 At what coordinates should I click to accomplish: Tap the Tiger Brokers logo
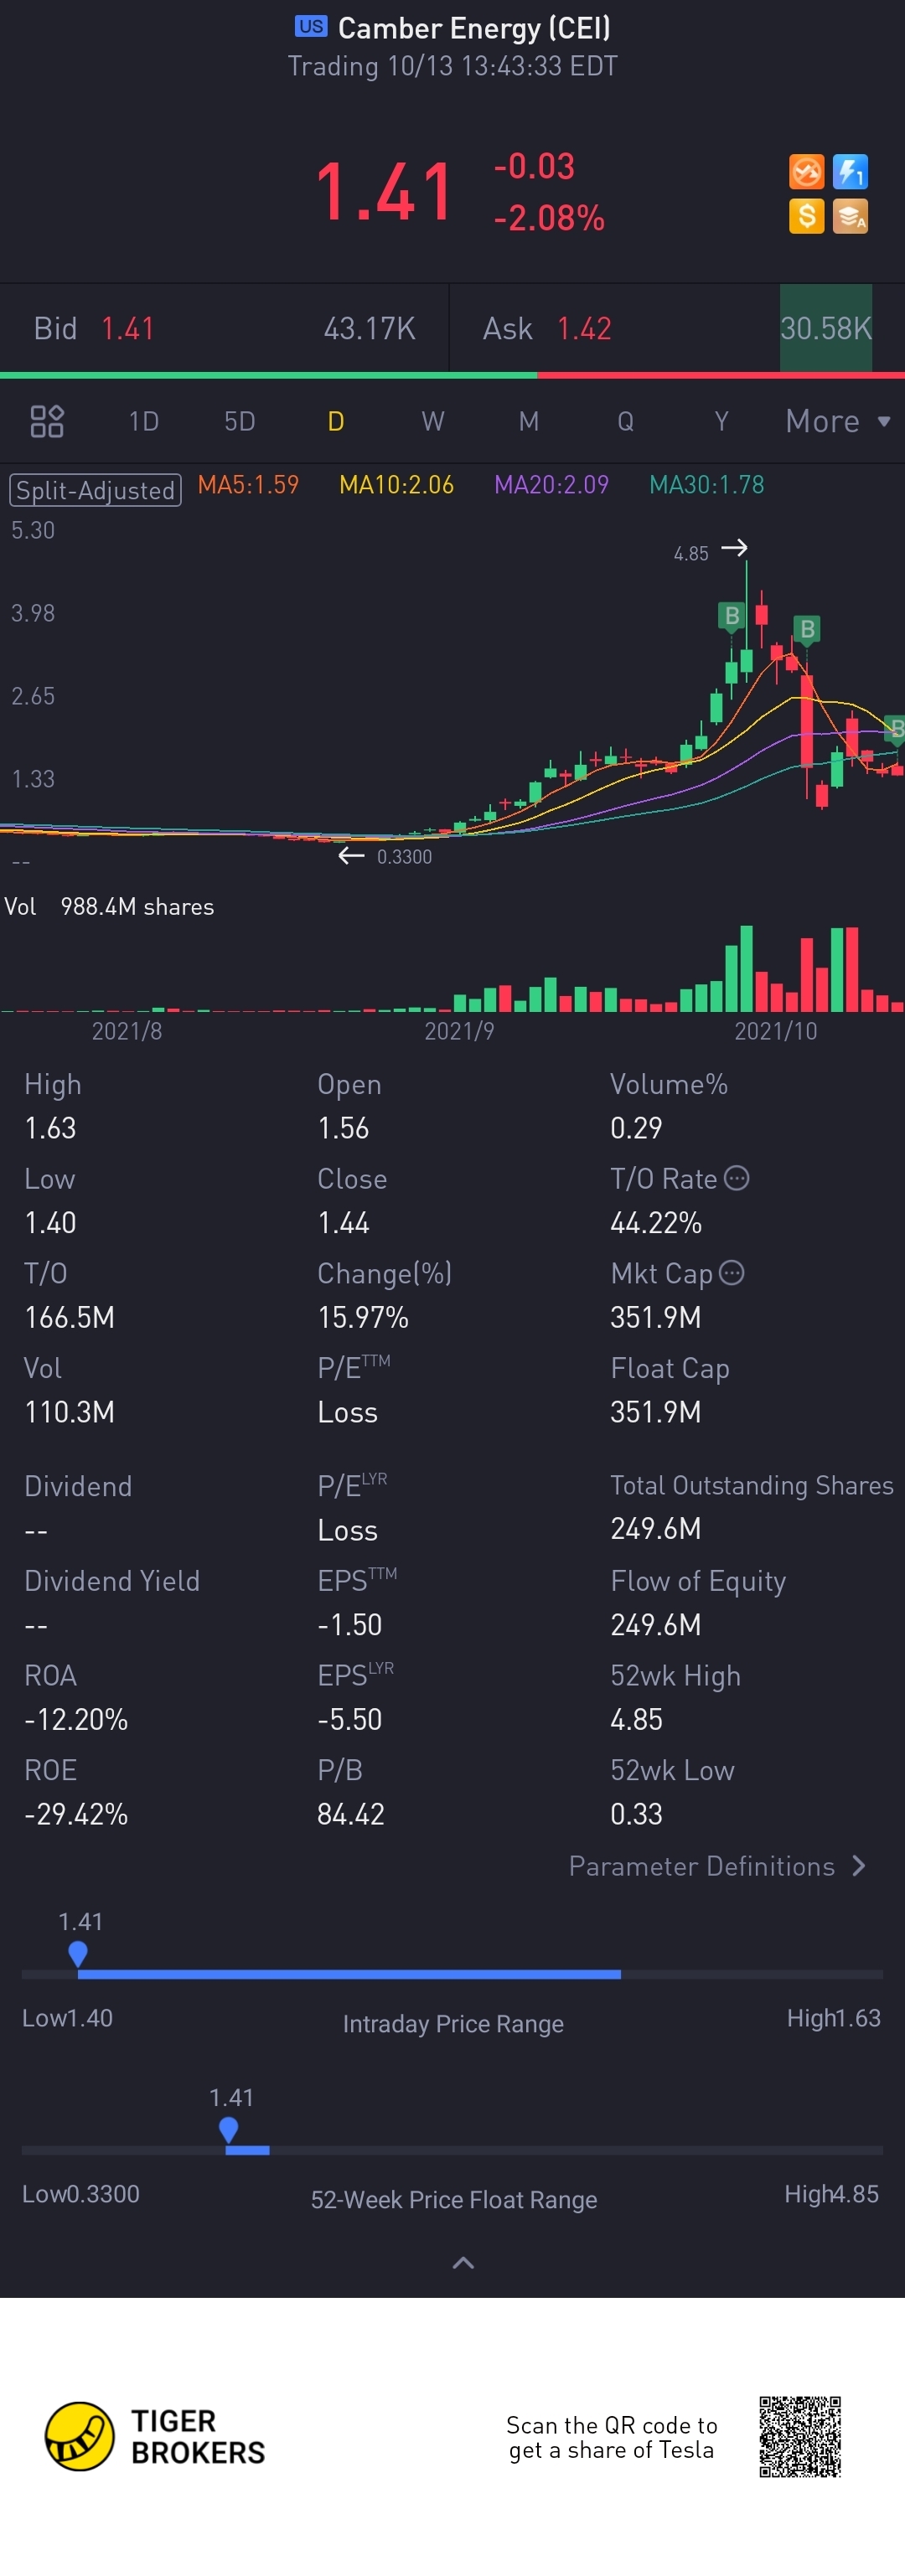tap(155, 2436)
